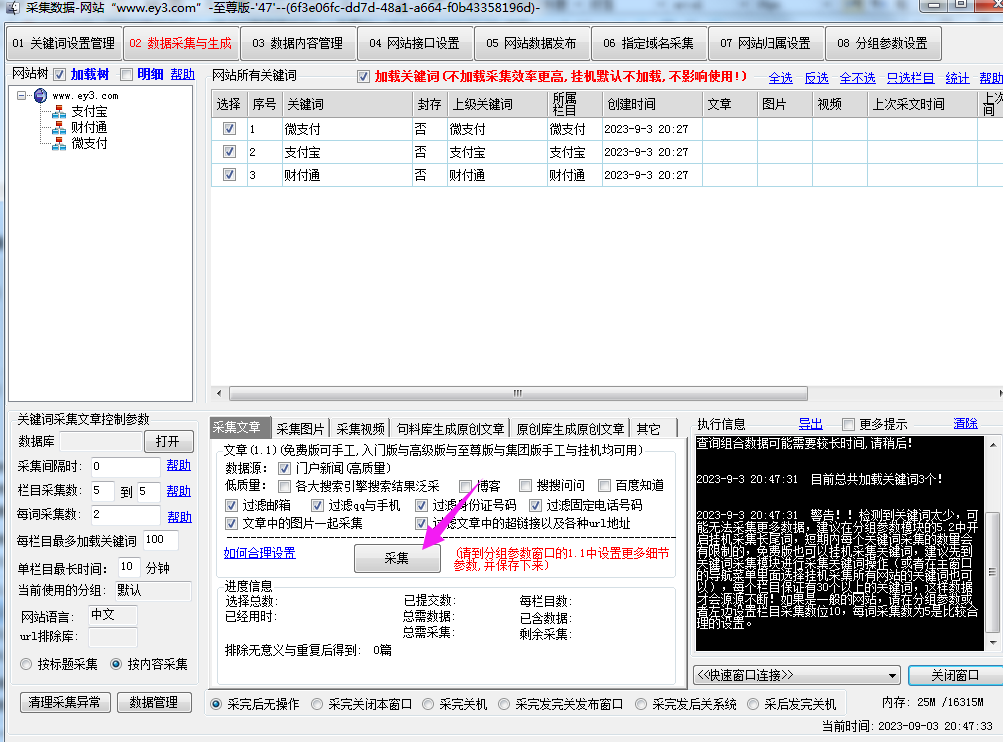Screen dimensions: 1003x742
Task: Select the 采完关机 radio button
Action: (428, 704)
